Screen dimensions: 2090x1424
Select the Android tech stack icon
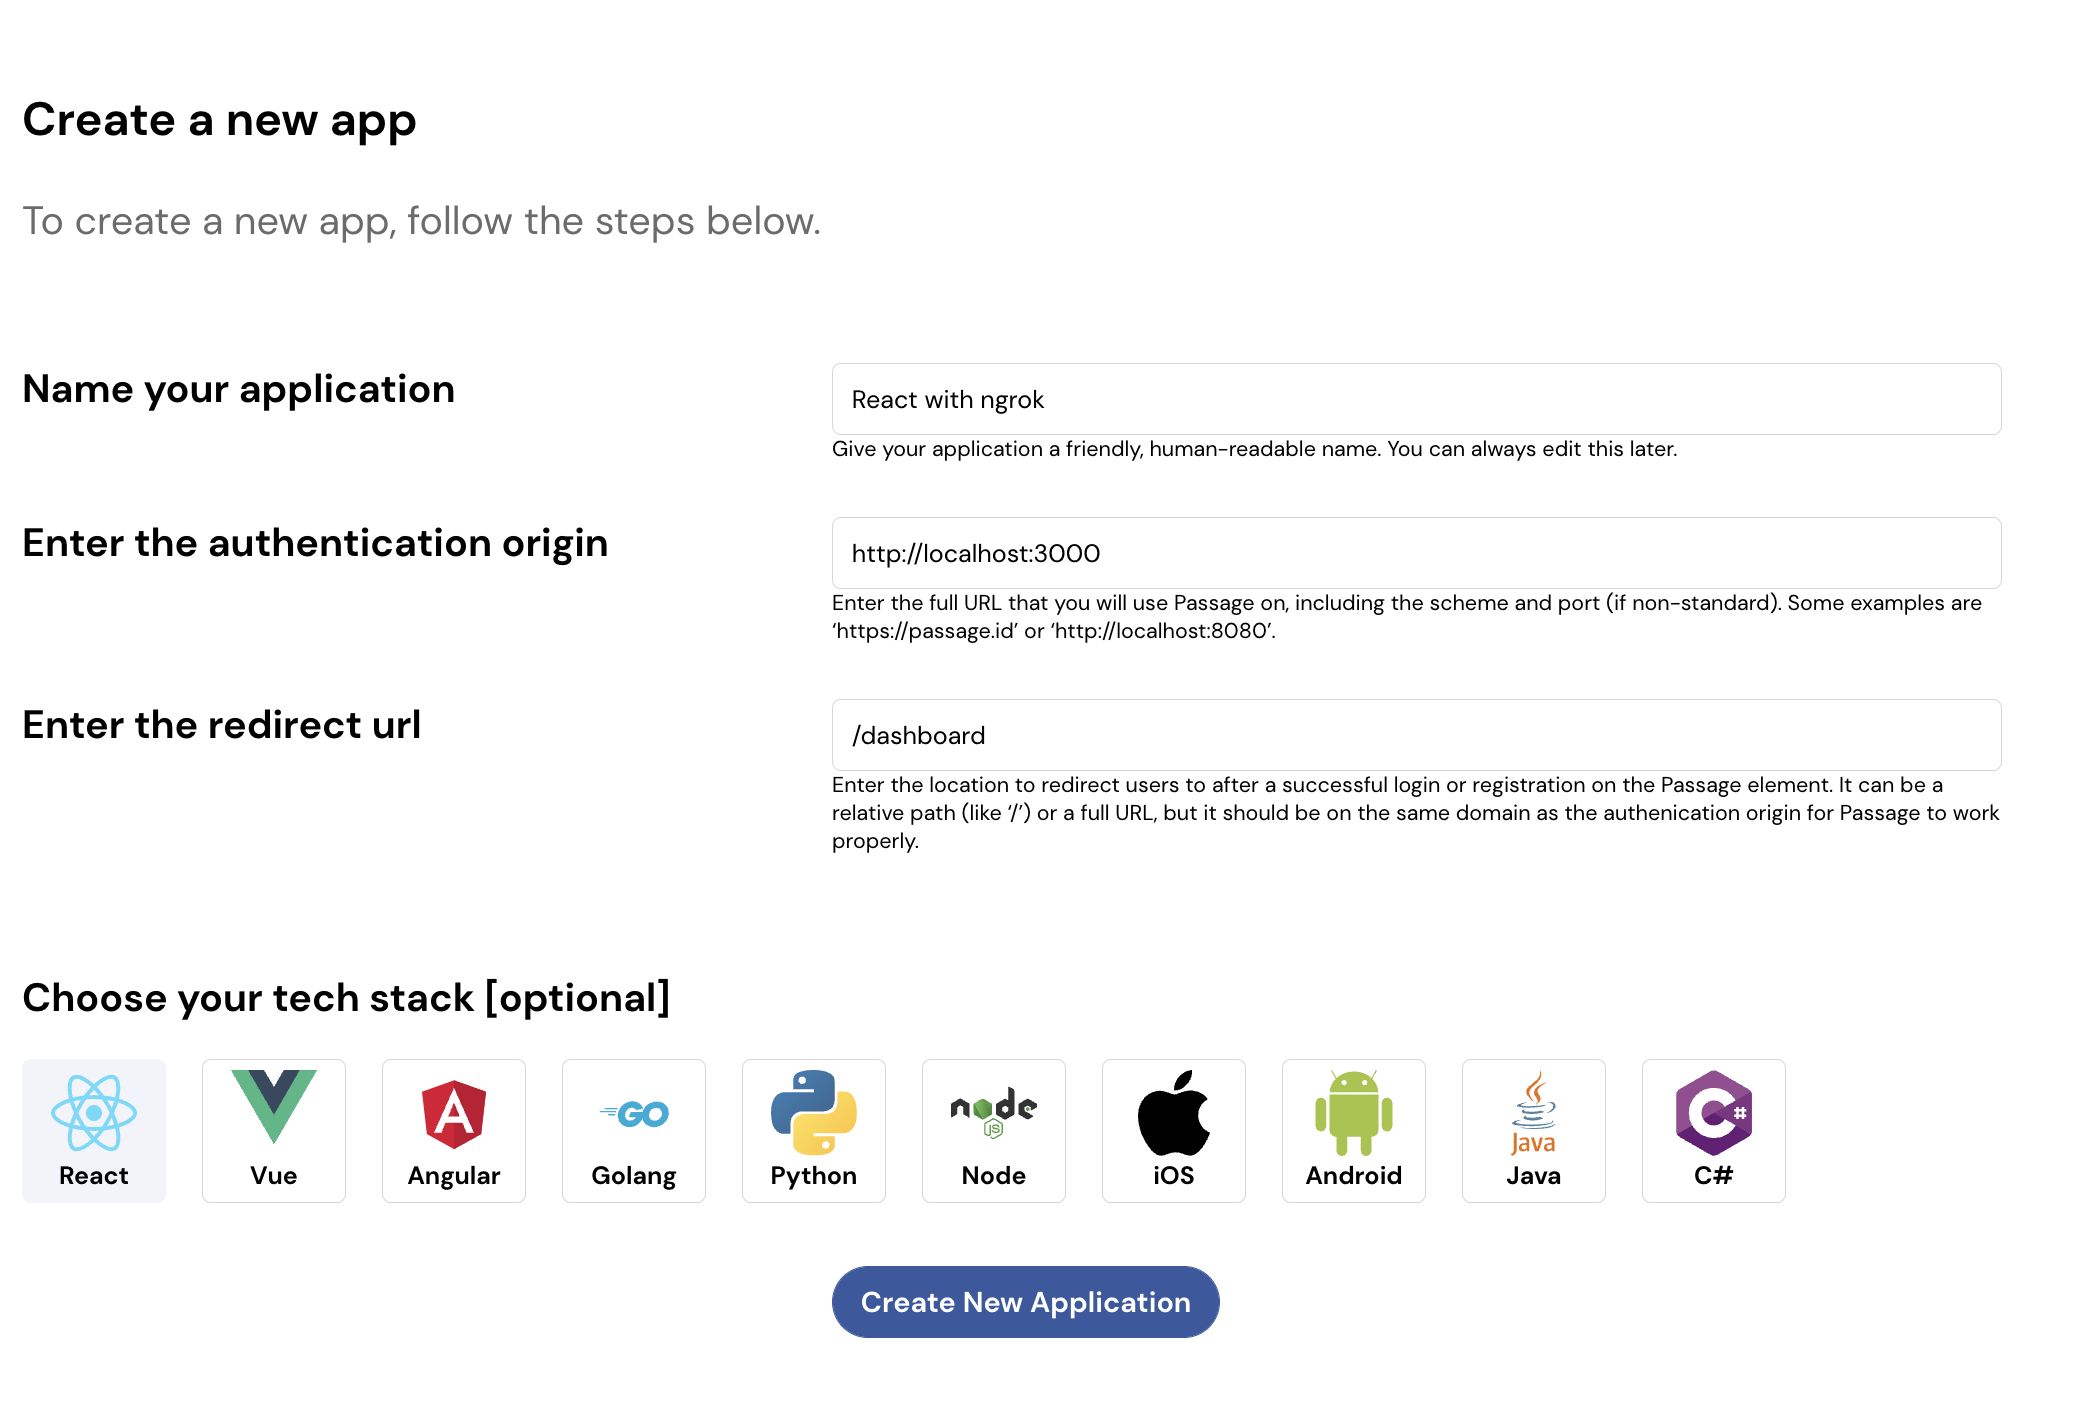(1353, 1130)
